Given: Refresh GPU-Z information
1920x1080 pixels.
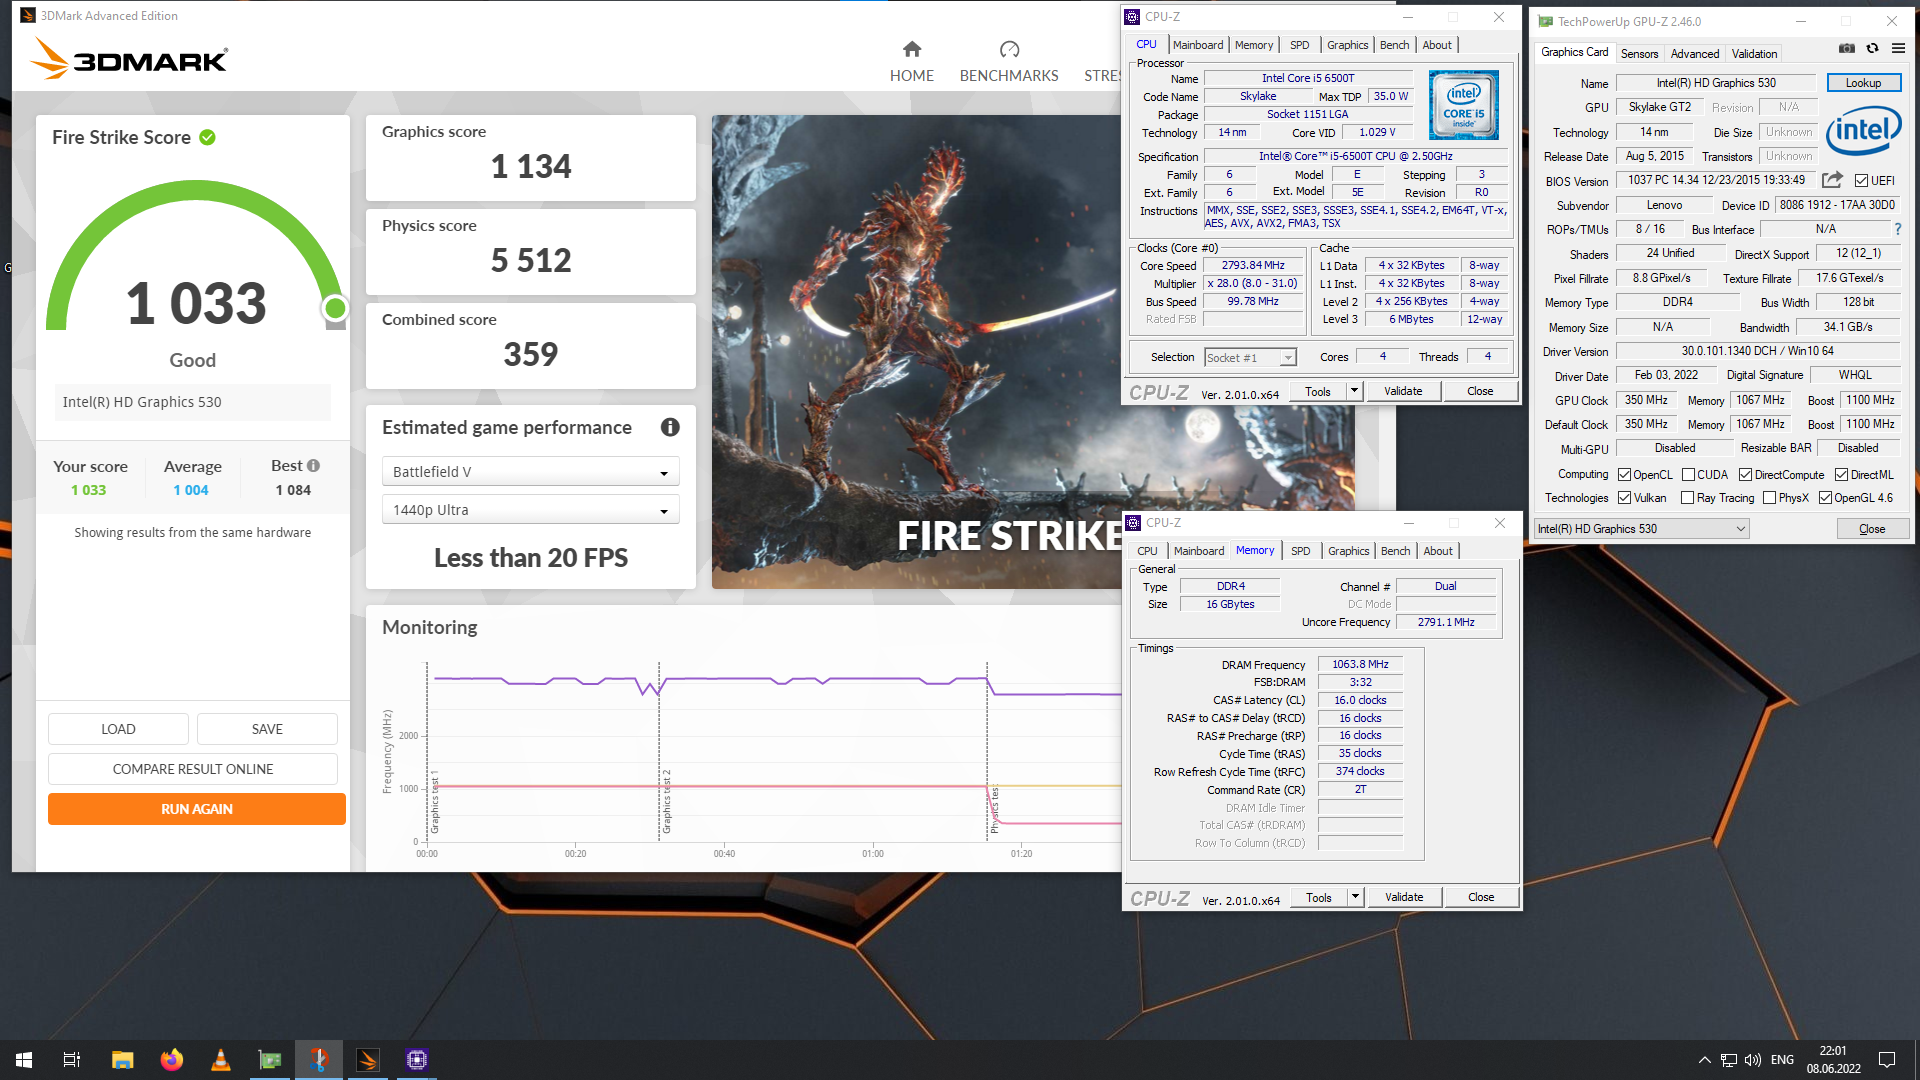Looking at the screenshot, I should click(x=1872, y=48).
